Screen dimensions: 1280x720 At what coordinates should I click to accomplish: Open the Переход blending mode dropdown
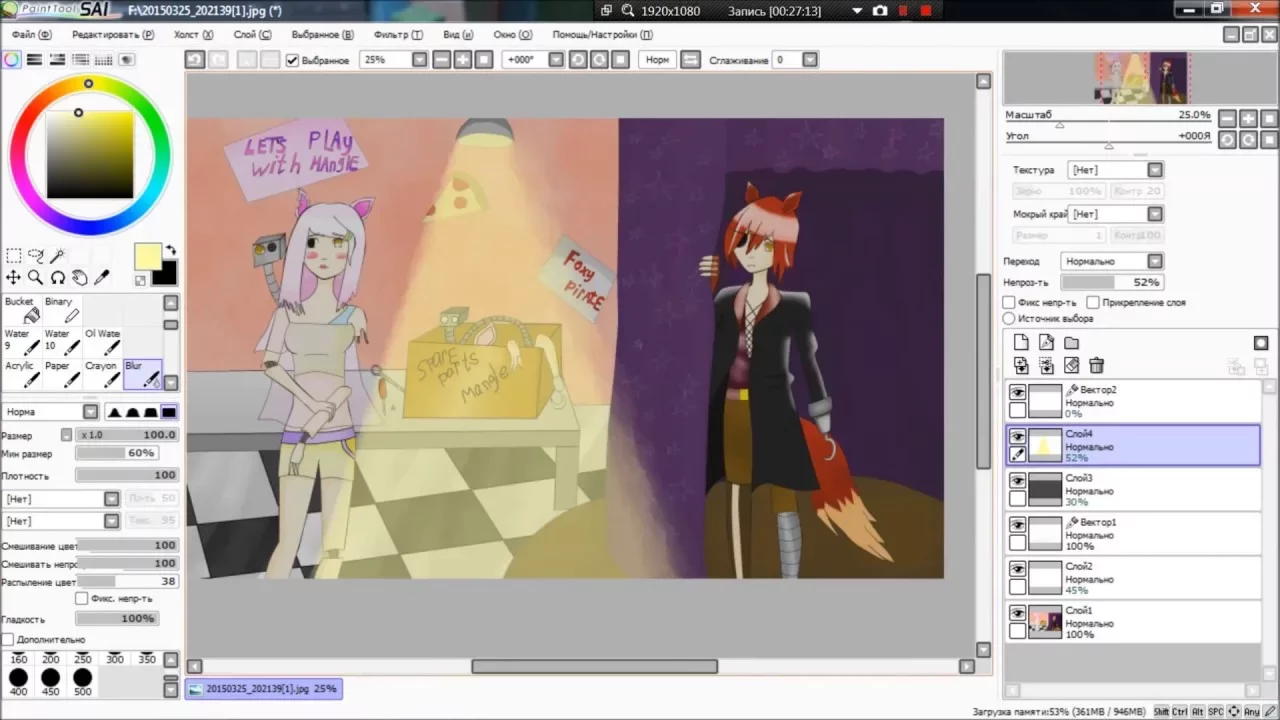pos(1111,261)
